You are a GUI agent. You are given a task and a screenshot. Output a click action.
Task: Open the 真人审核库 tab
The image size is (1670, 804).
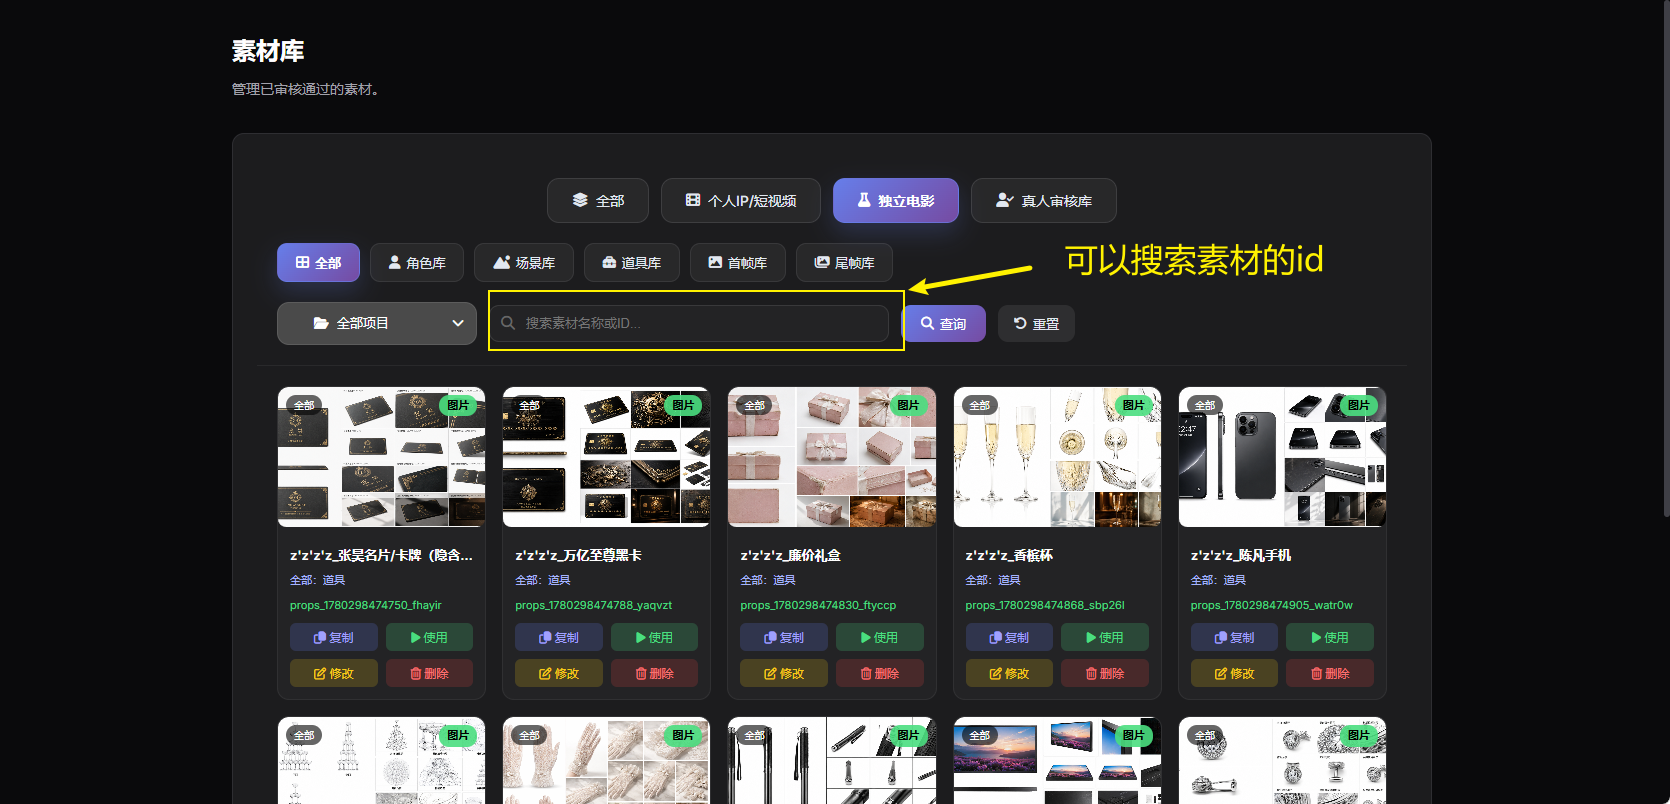click(1044, 201)
